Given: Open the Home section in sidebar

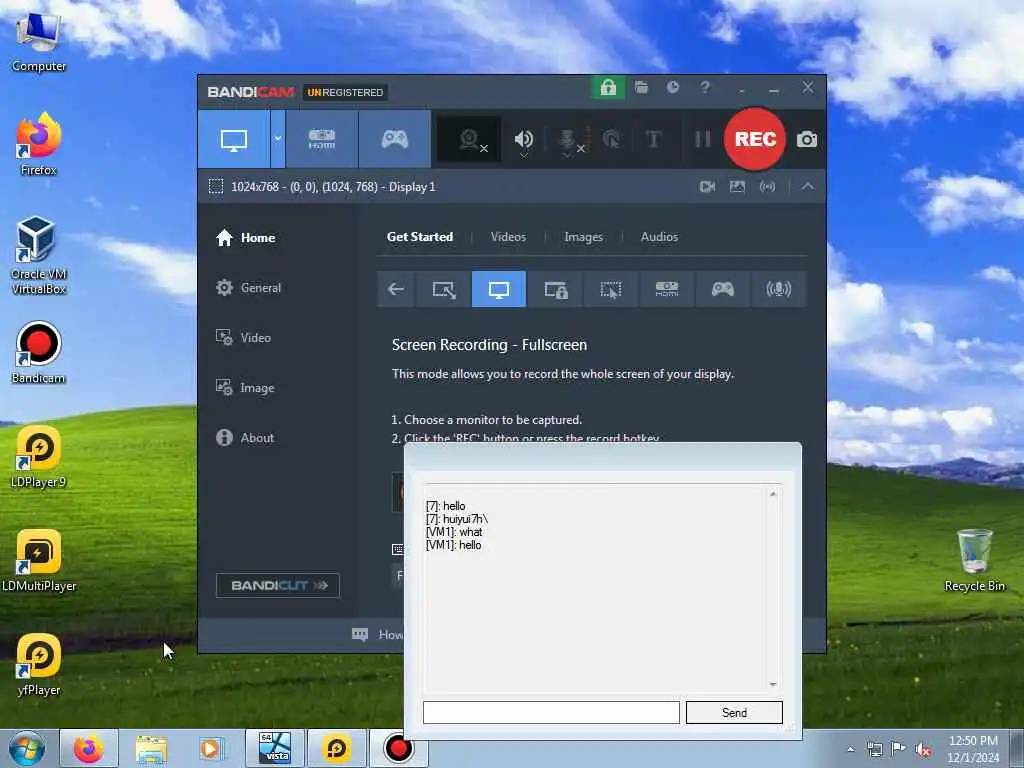Looking at the screenshot, I should 246,238.
